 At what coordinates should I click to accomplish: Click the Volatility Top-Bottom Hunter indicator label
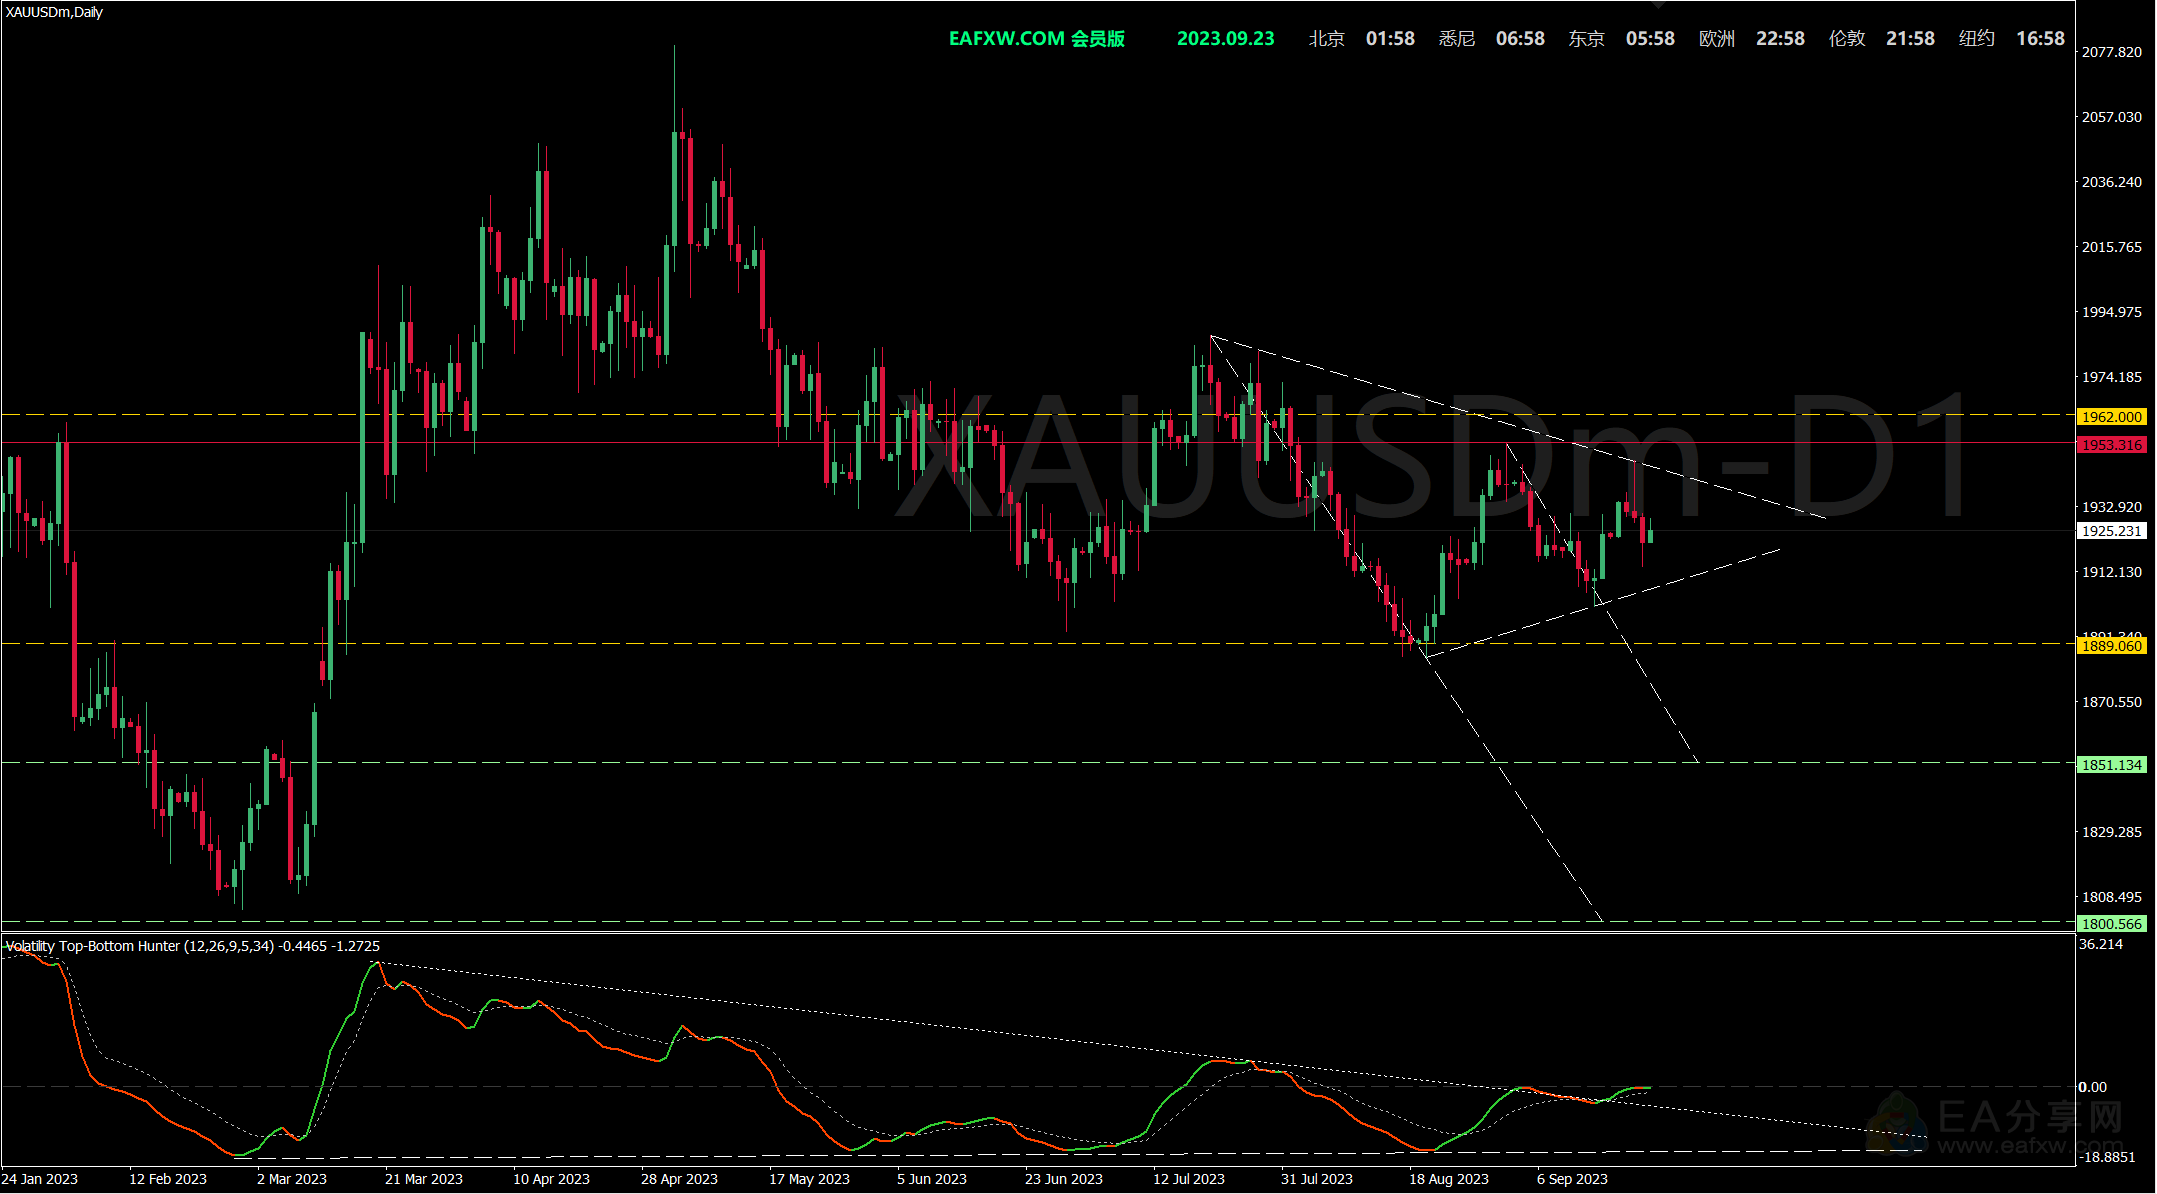(x=192, y=946)
